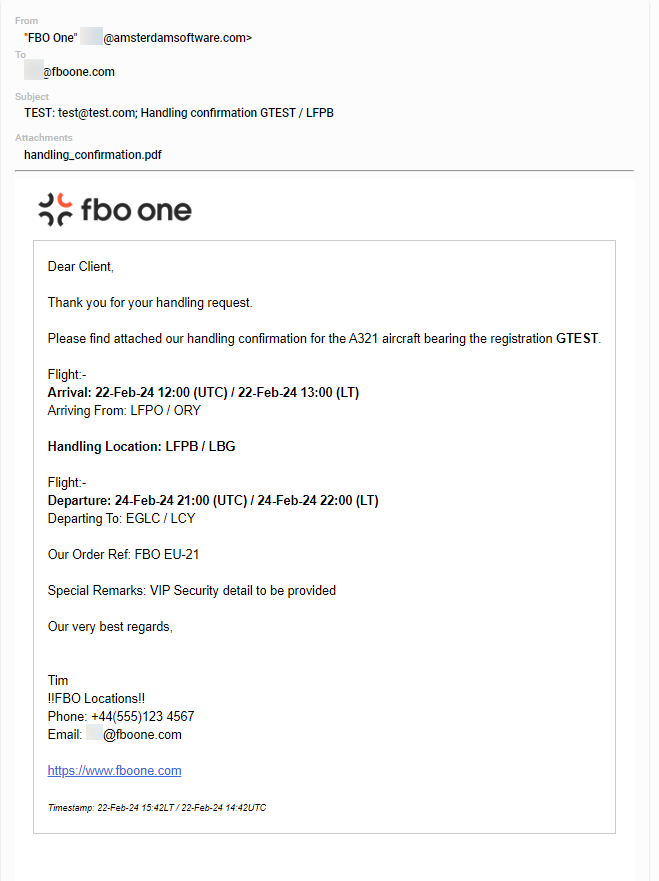Screen dimensions: 659x881
Task: Click the !!FBO Locations!! signature line
Action: [96, 698]
